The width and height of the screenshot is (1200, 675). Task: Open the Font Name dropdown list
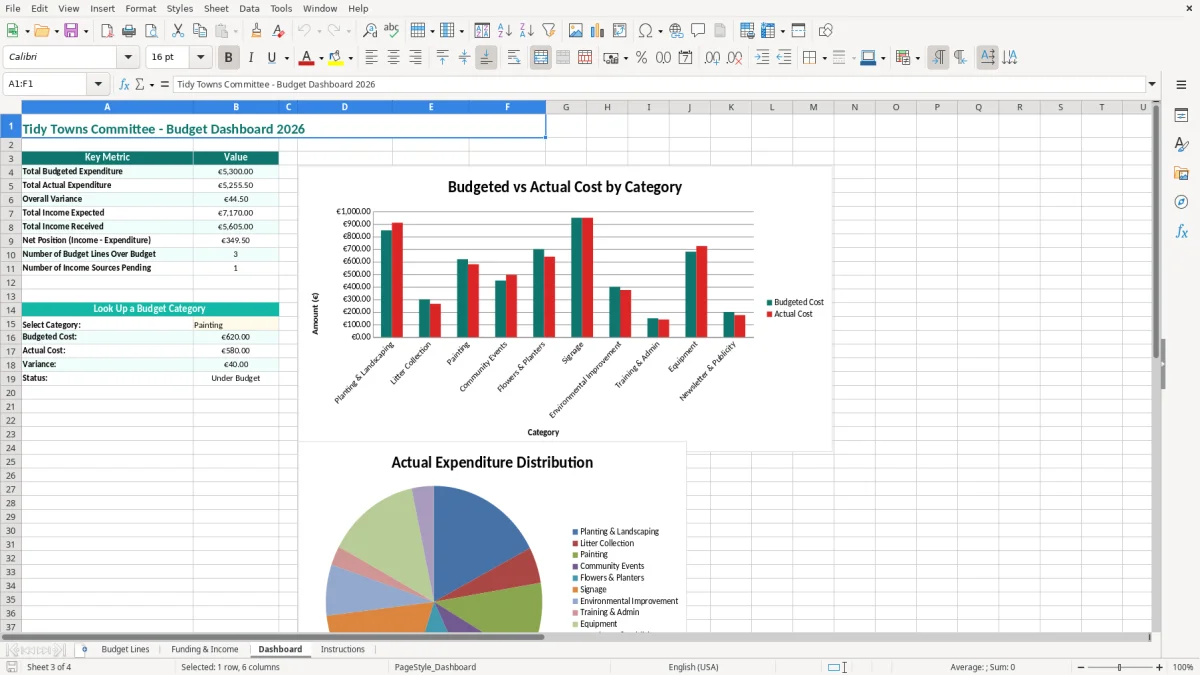coord(128,58)
